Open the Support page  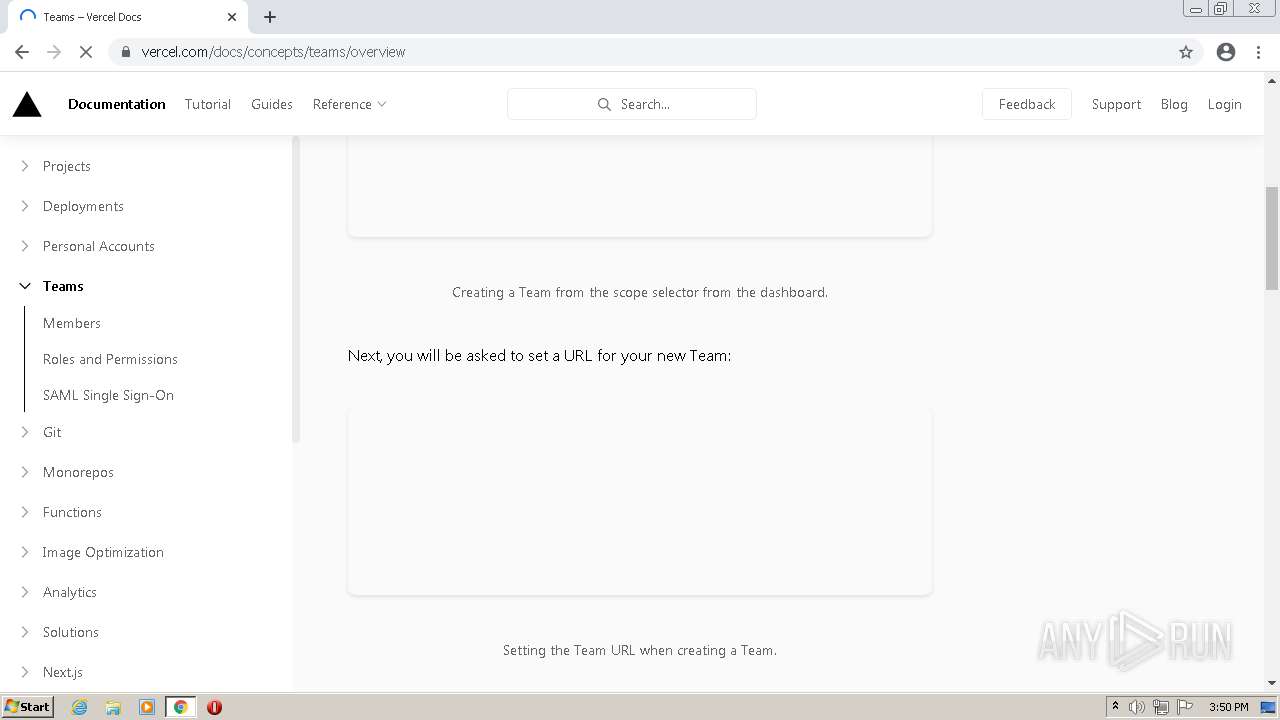click(x=1116, y=104)
